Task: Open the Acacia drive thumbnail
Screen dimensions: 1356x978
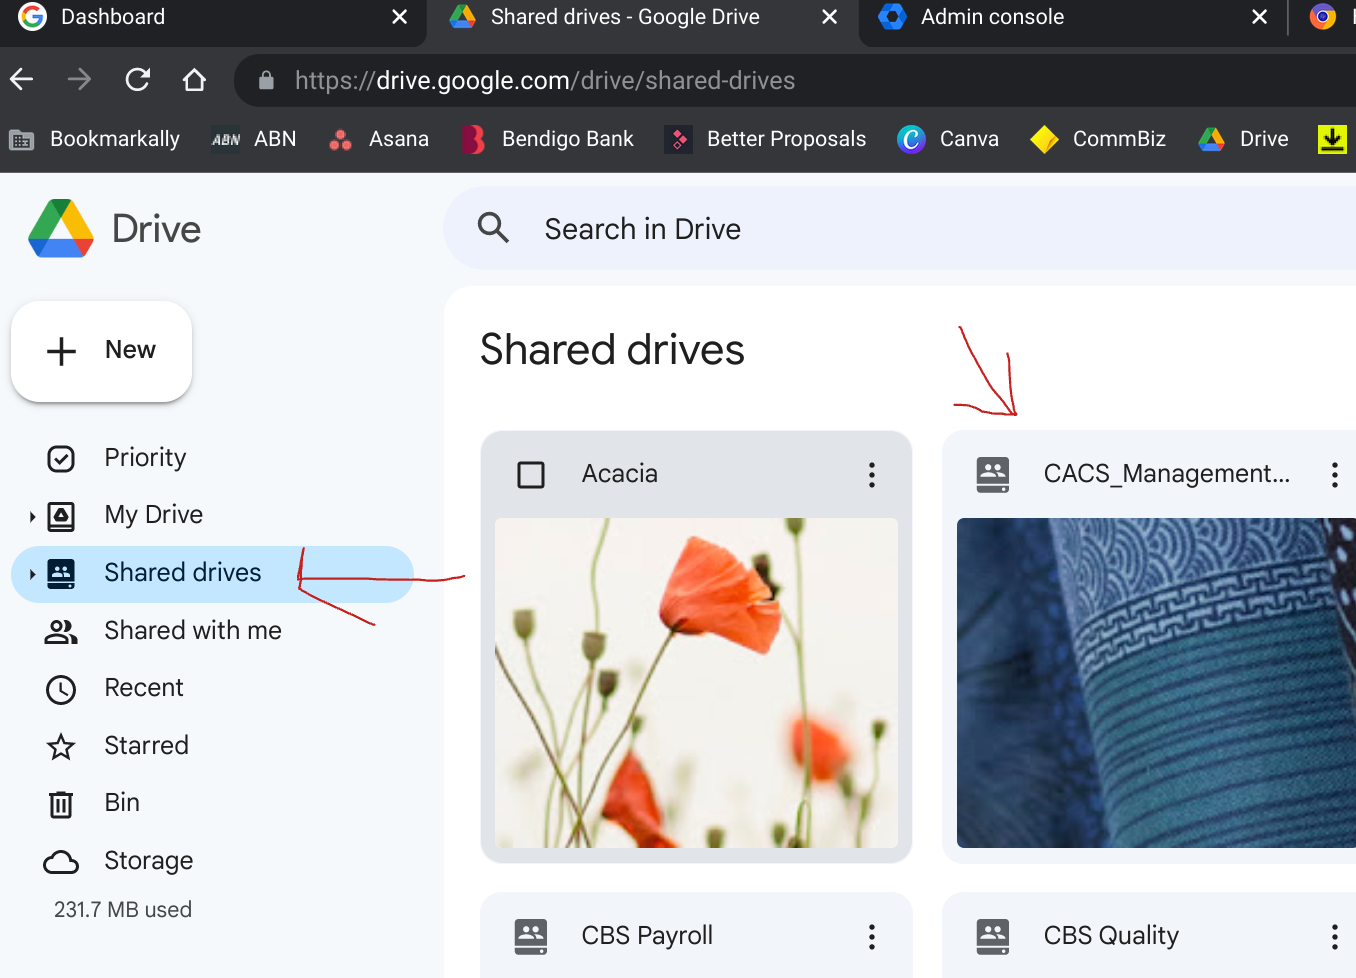Action: pyautogui.click(x=696, y=682)
